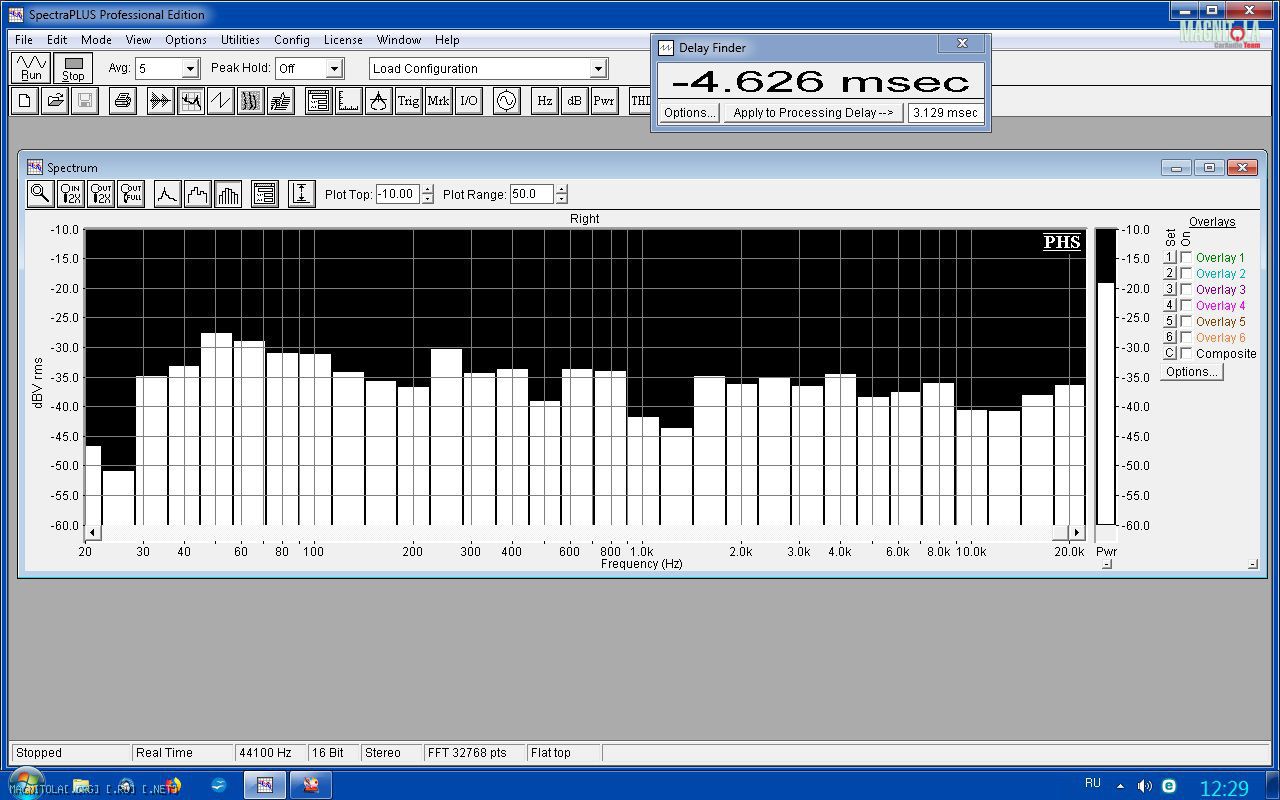This screenshot has height=800, width=1280.
Task: Expand the Load Configuration combo box
Action: [598, 69]
